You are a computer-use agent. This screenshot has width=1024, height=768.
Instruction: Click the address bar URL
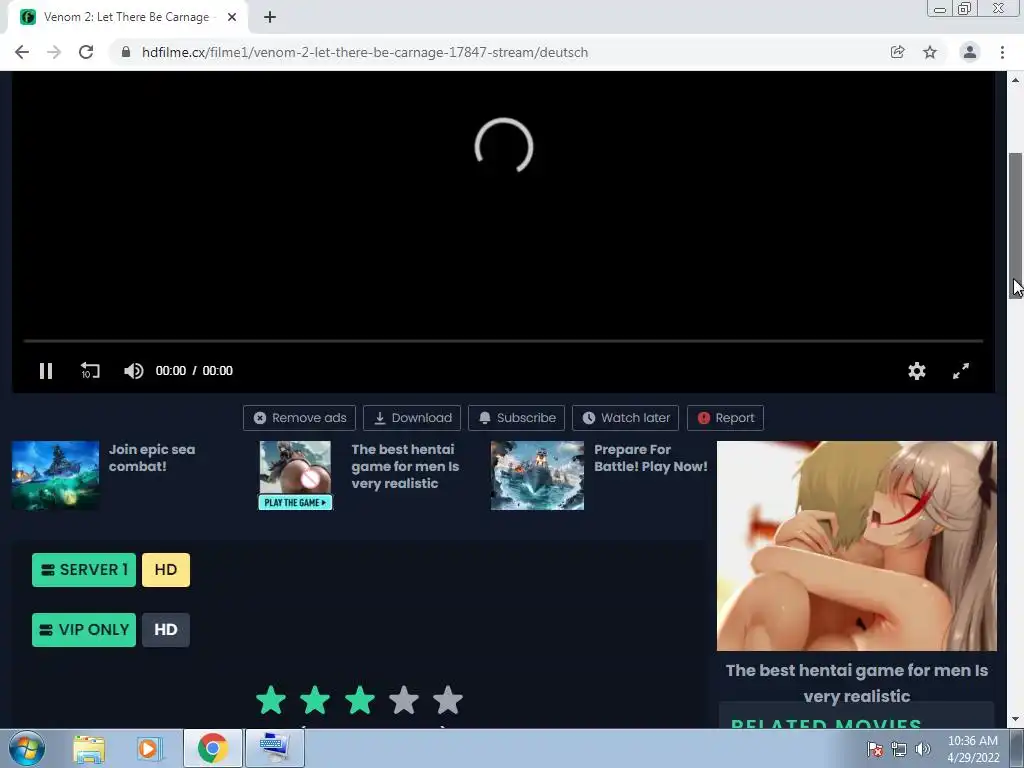coord(364,52)
